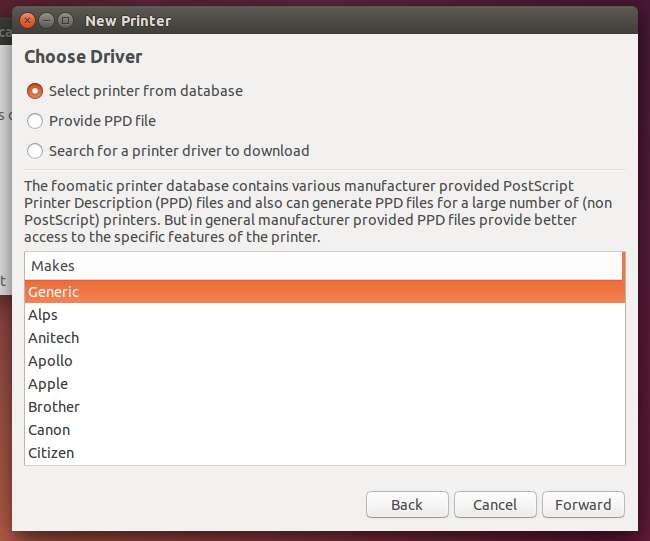650x541 pixels.
Task: Go back with the Back button
Action: pos(407,504)
